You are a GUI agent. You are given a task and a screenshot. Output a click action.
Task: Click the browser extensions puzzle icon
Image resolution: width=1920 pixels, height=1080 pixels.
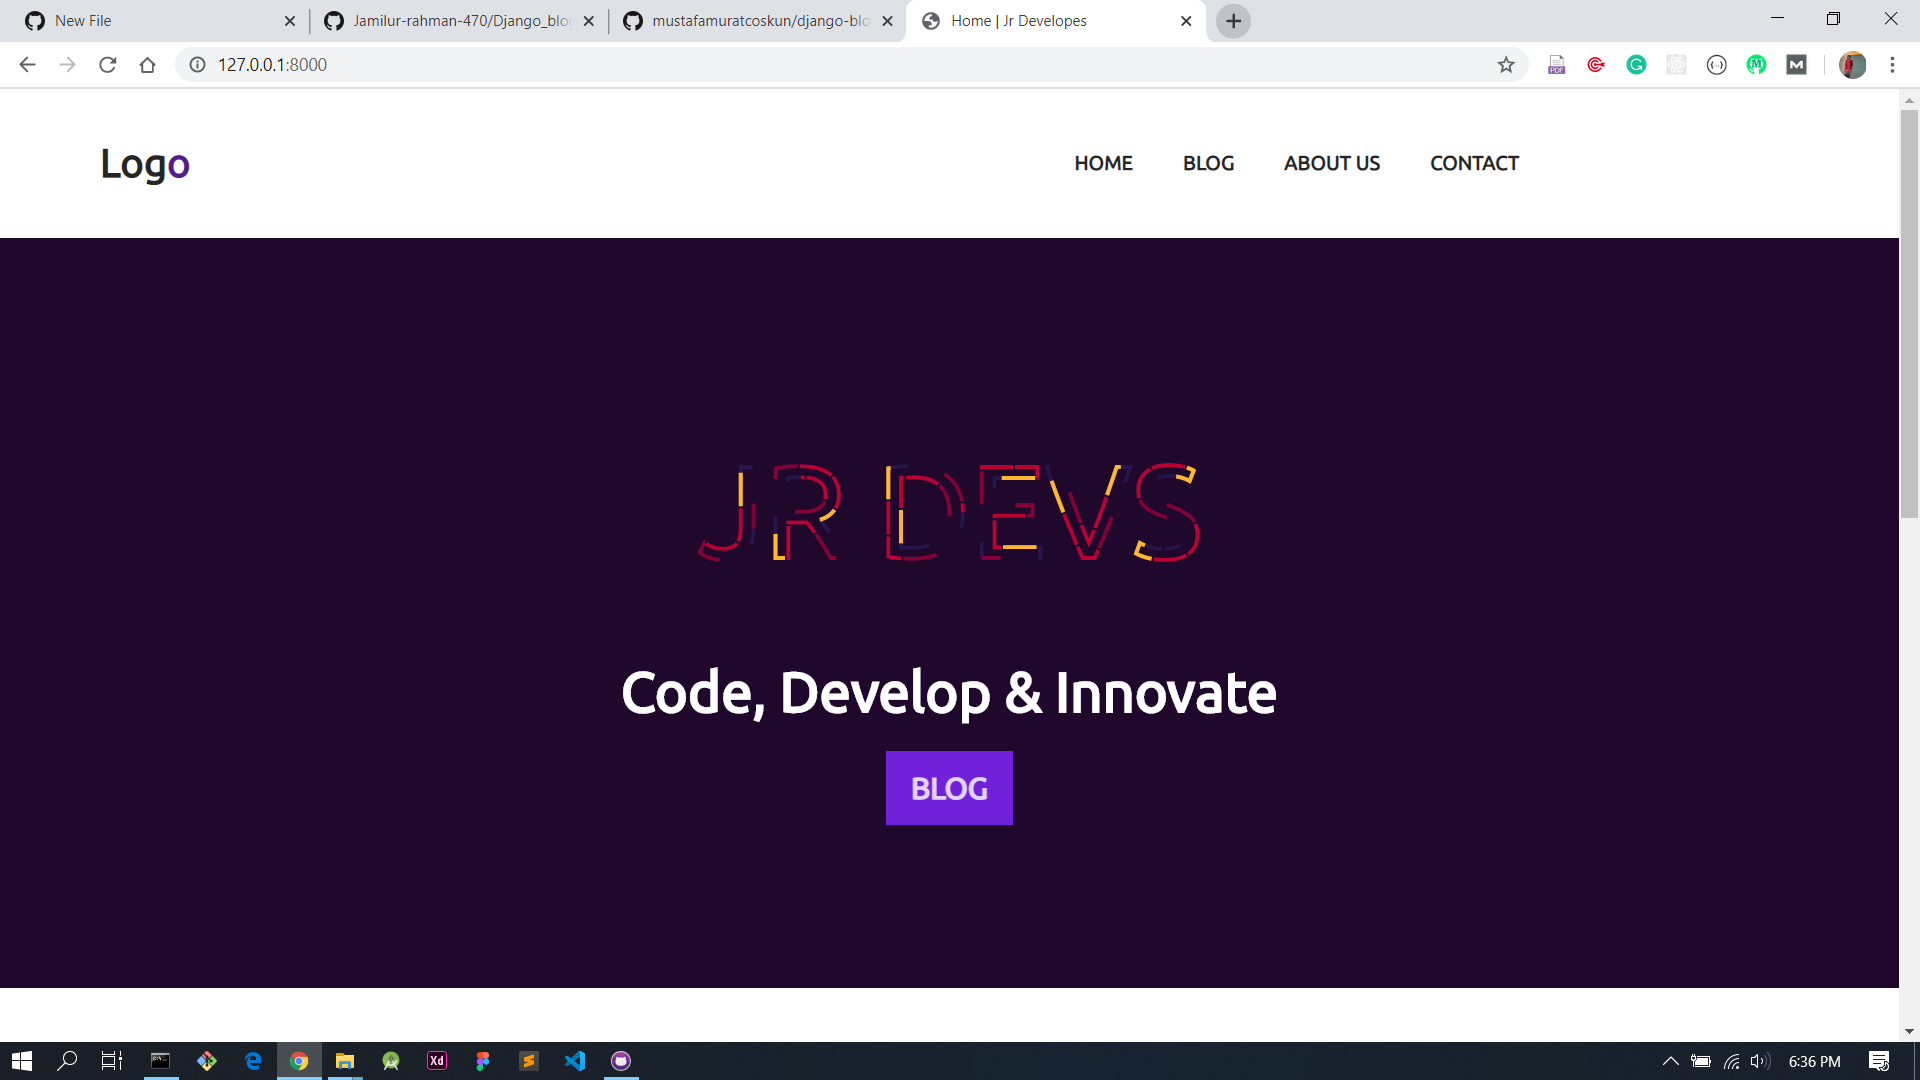(1676, 65)
